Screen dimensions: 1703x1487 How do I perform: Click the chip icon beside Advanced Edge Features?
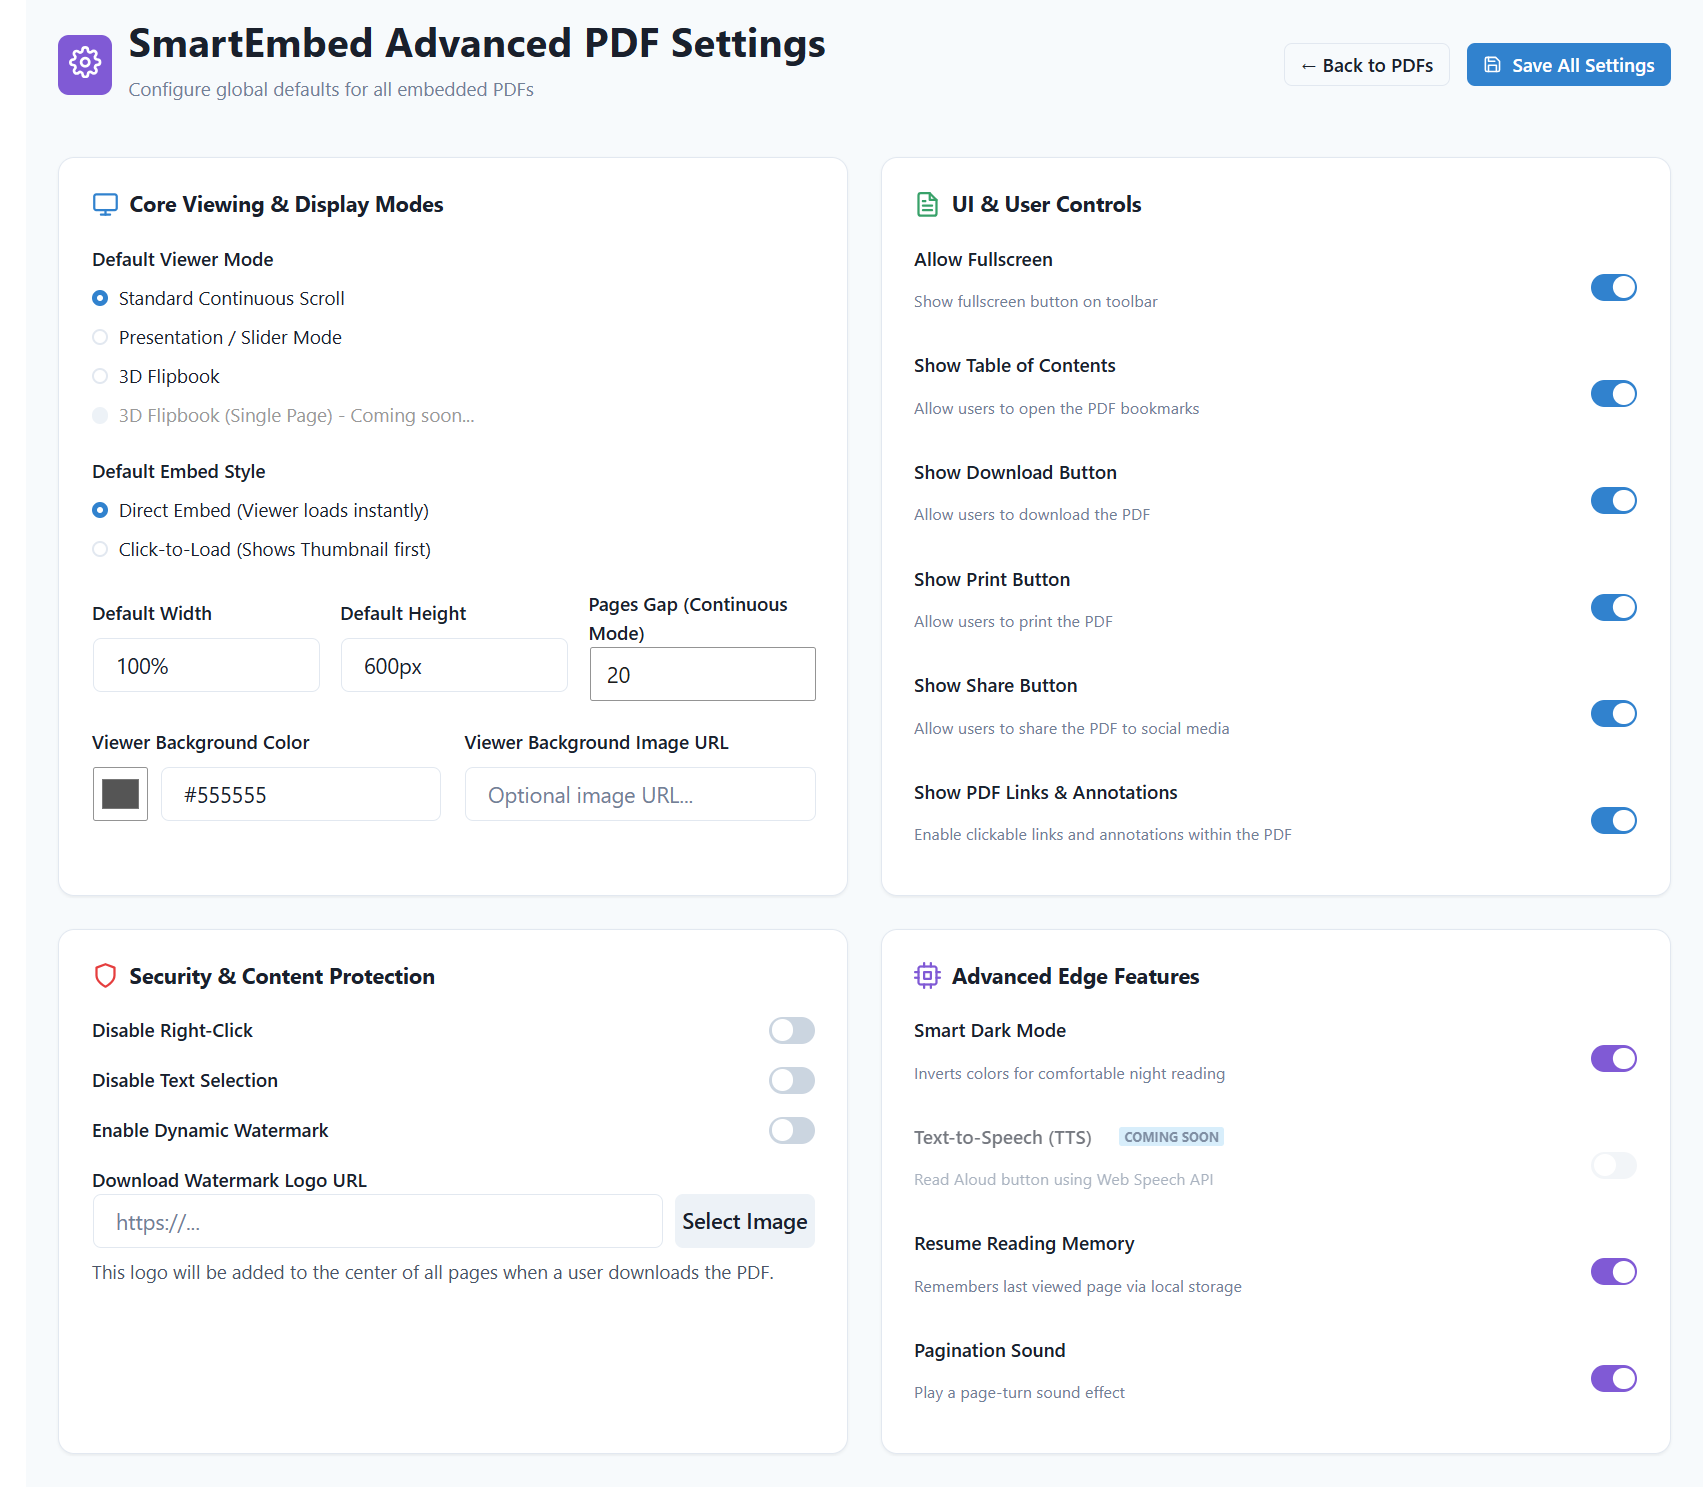927,976
